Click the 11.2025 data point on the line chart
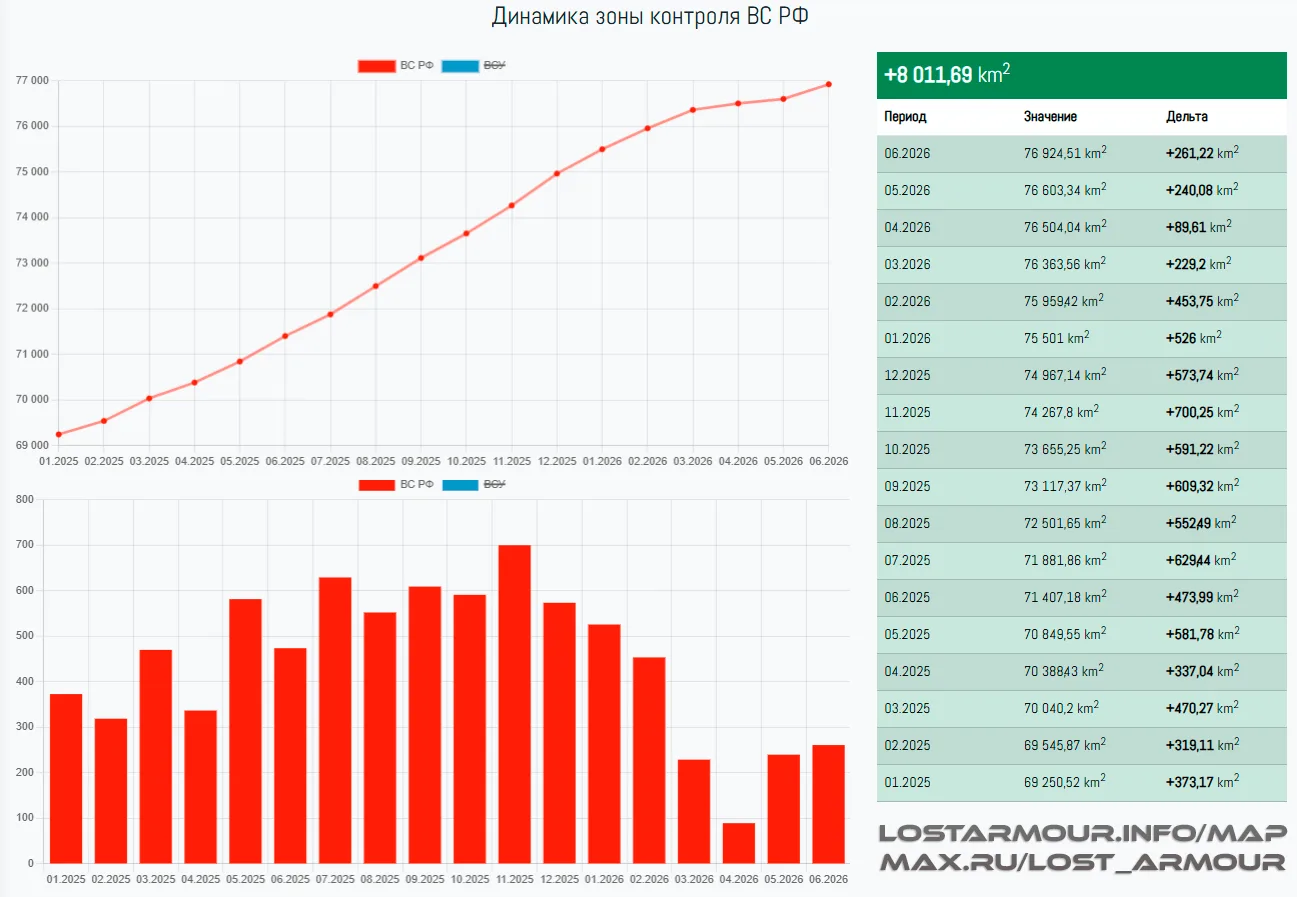The image size is (1297, 897). (512, 205)
